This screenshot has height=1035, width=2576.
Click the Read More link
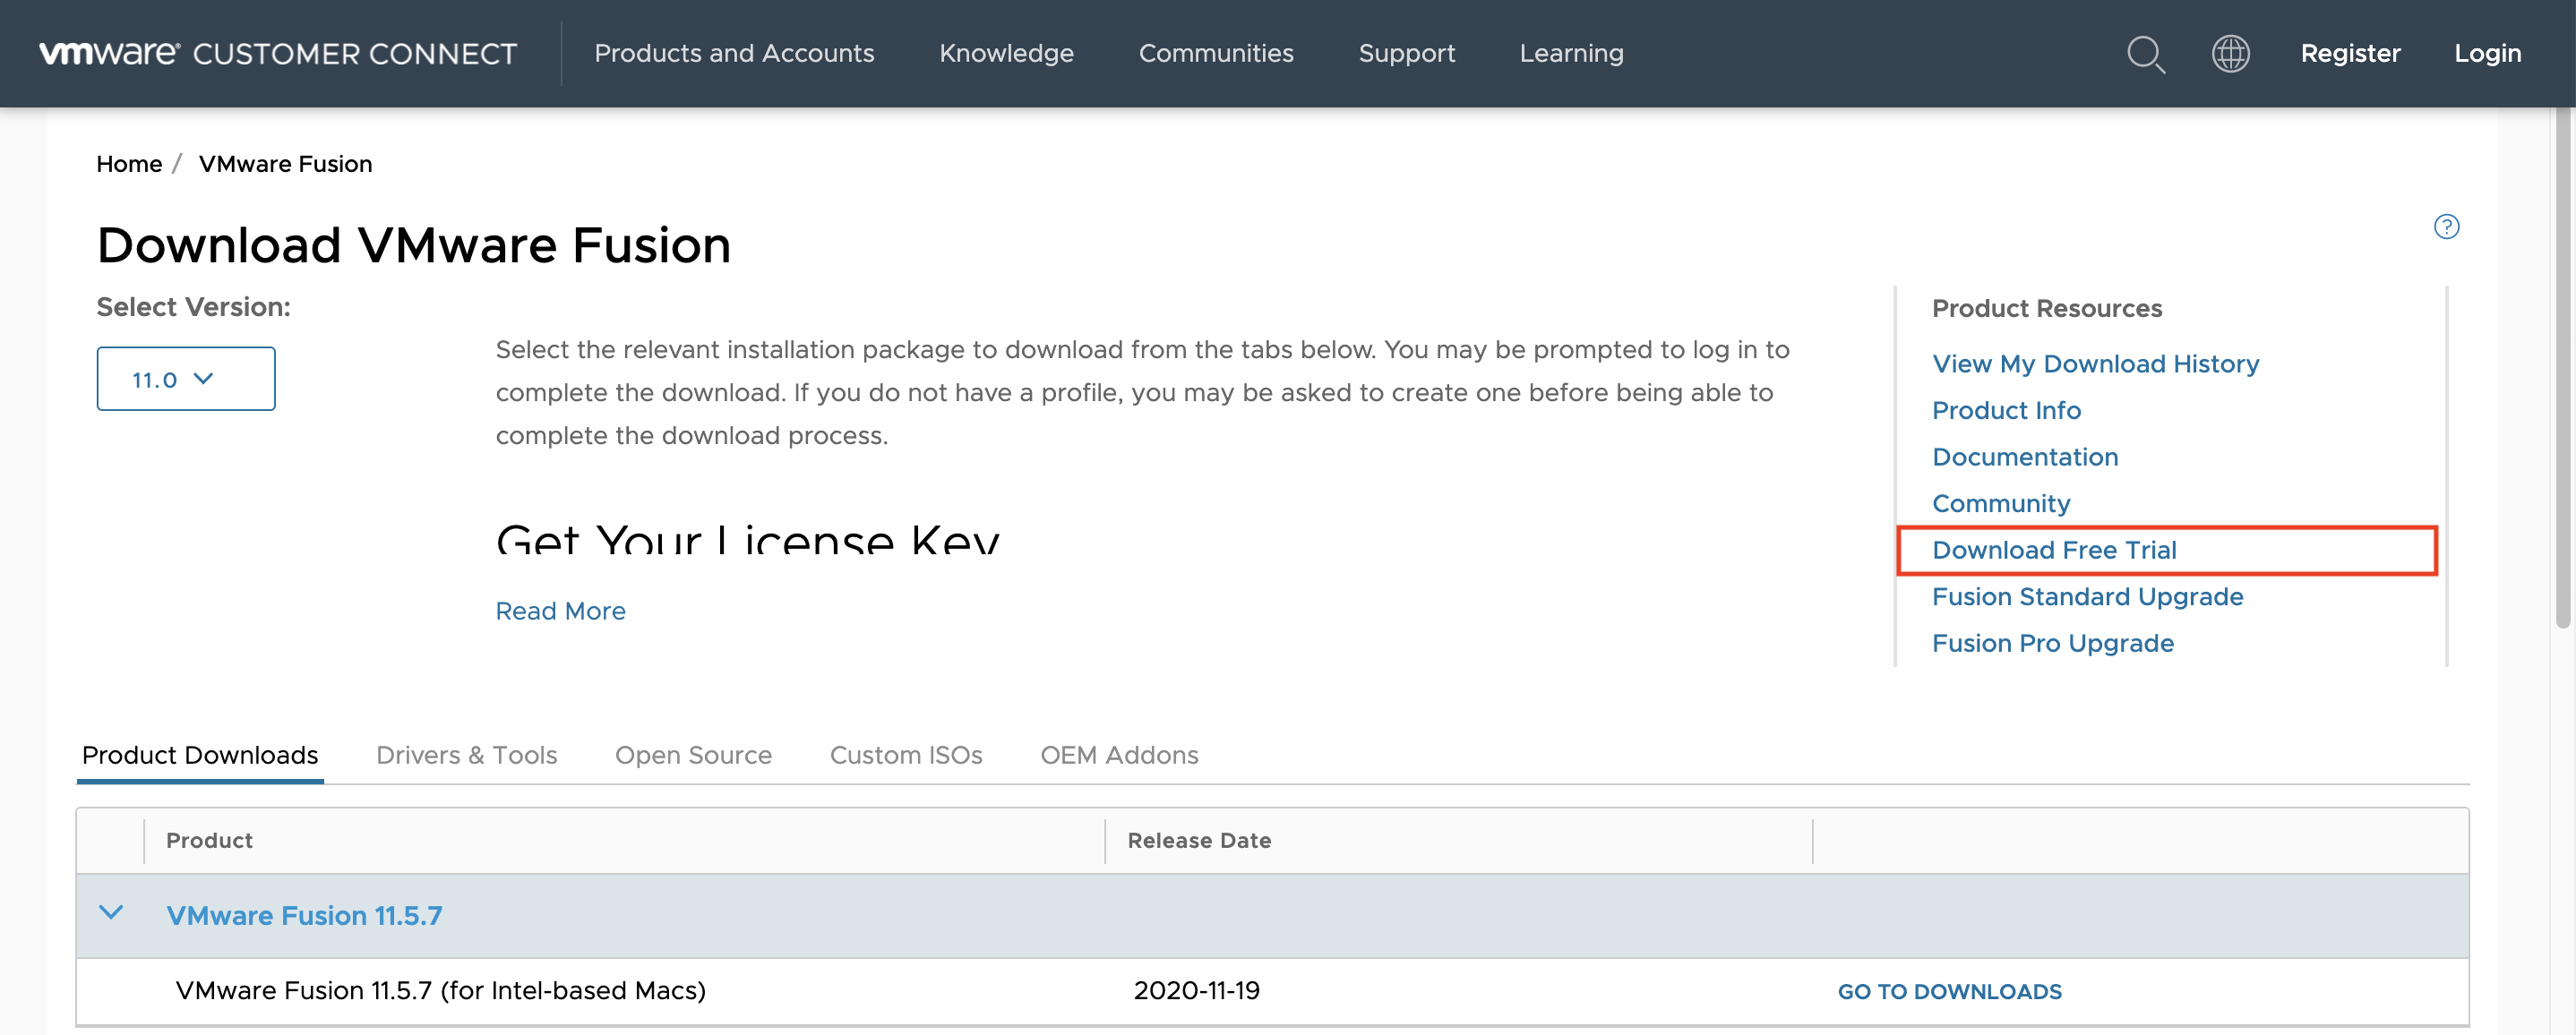click(560, 611)
